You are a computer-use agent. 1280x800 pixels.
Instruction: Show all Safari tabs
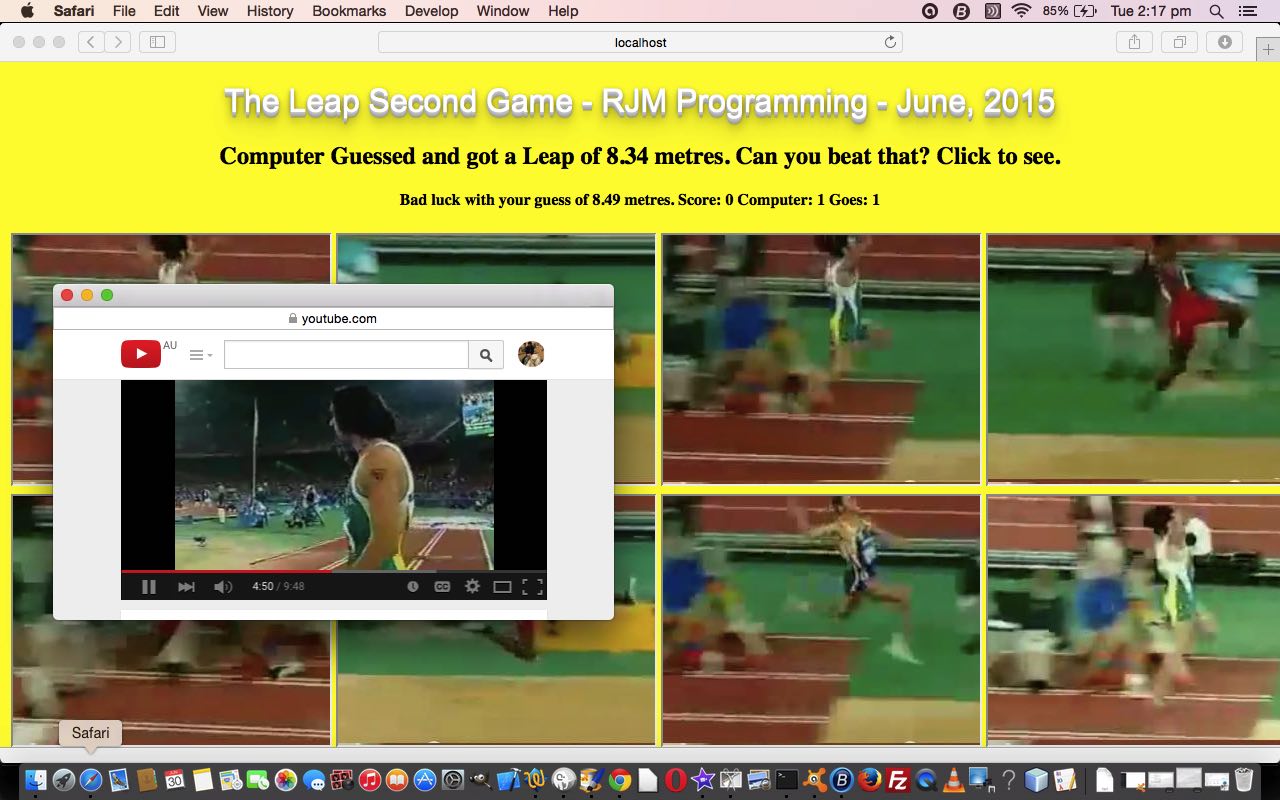[x=1179, y=42]
